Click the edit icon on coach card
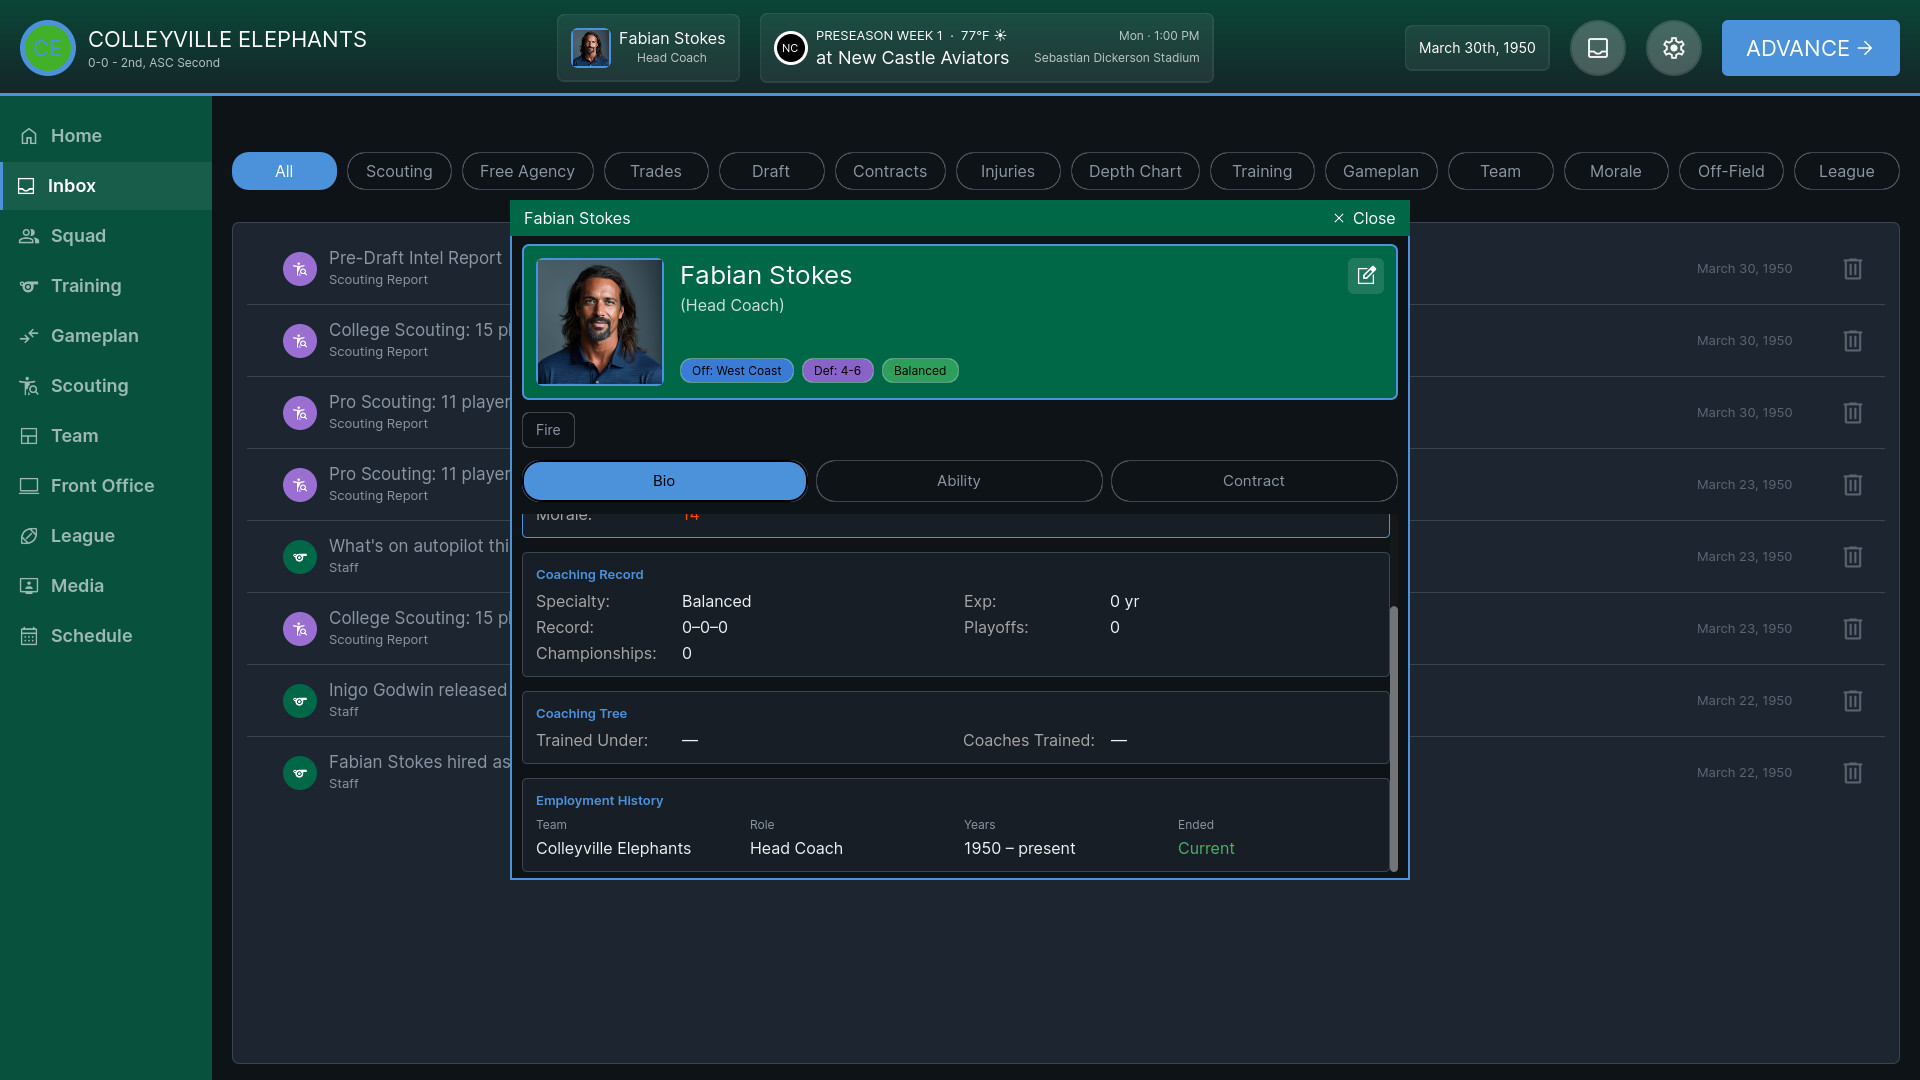 1366,276
